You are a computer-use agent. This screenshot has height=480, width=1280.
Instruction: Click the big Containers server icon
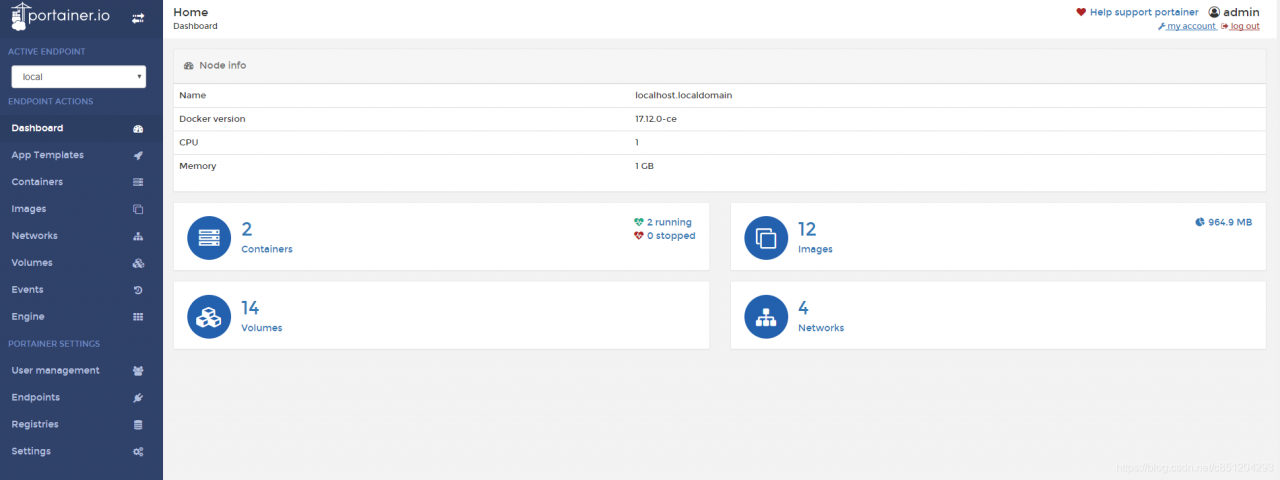pyautogui.click(x=209, y=238)
